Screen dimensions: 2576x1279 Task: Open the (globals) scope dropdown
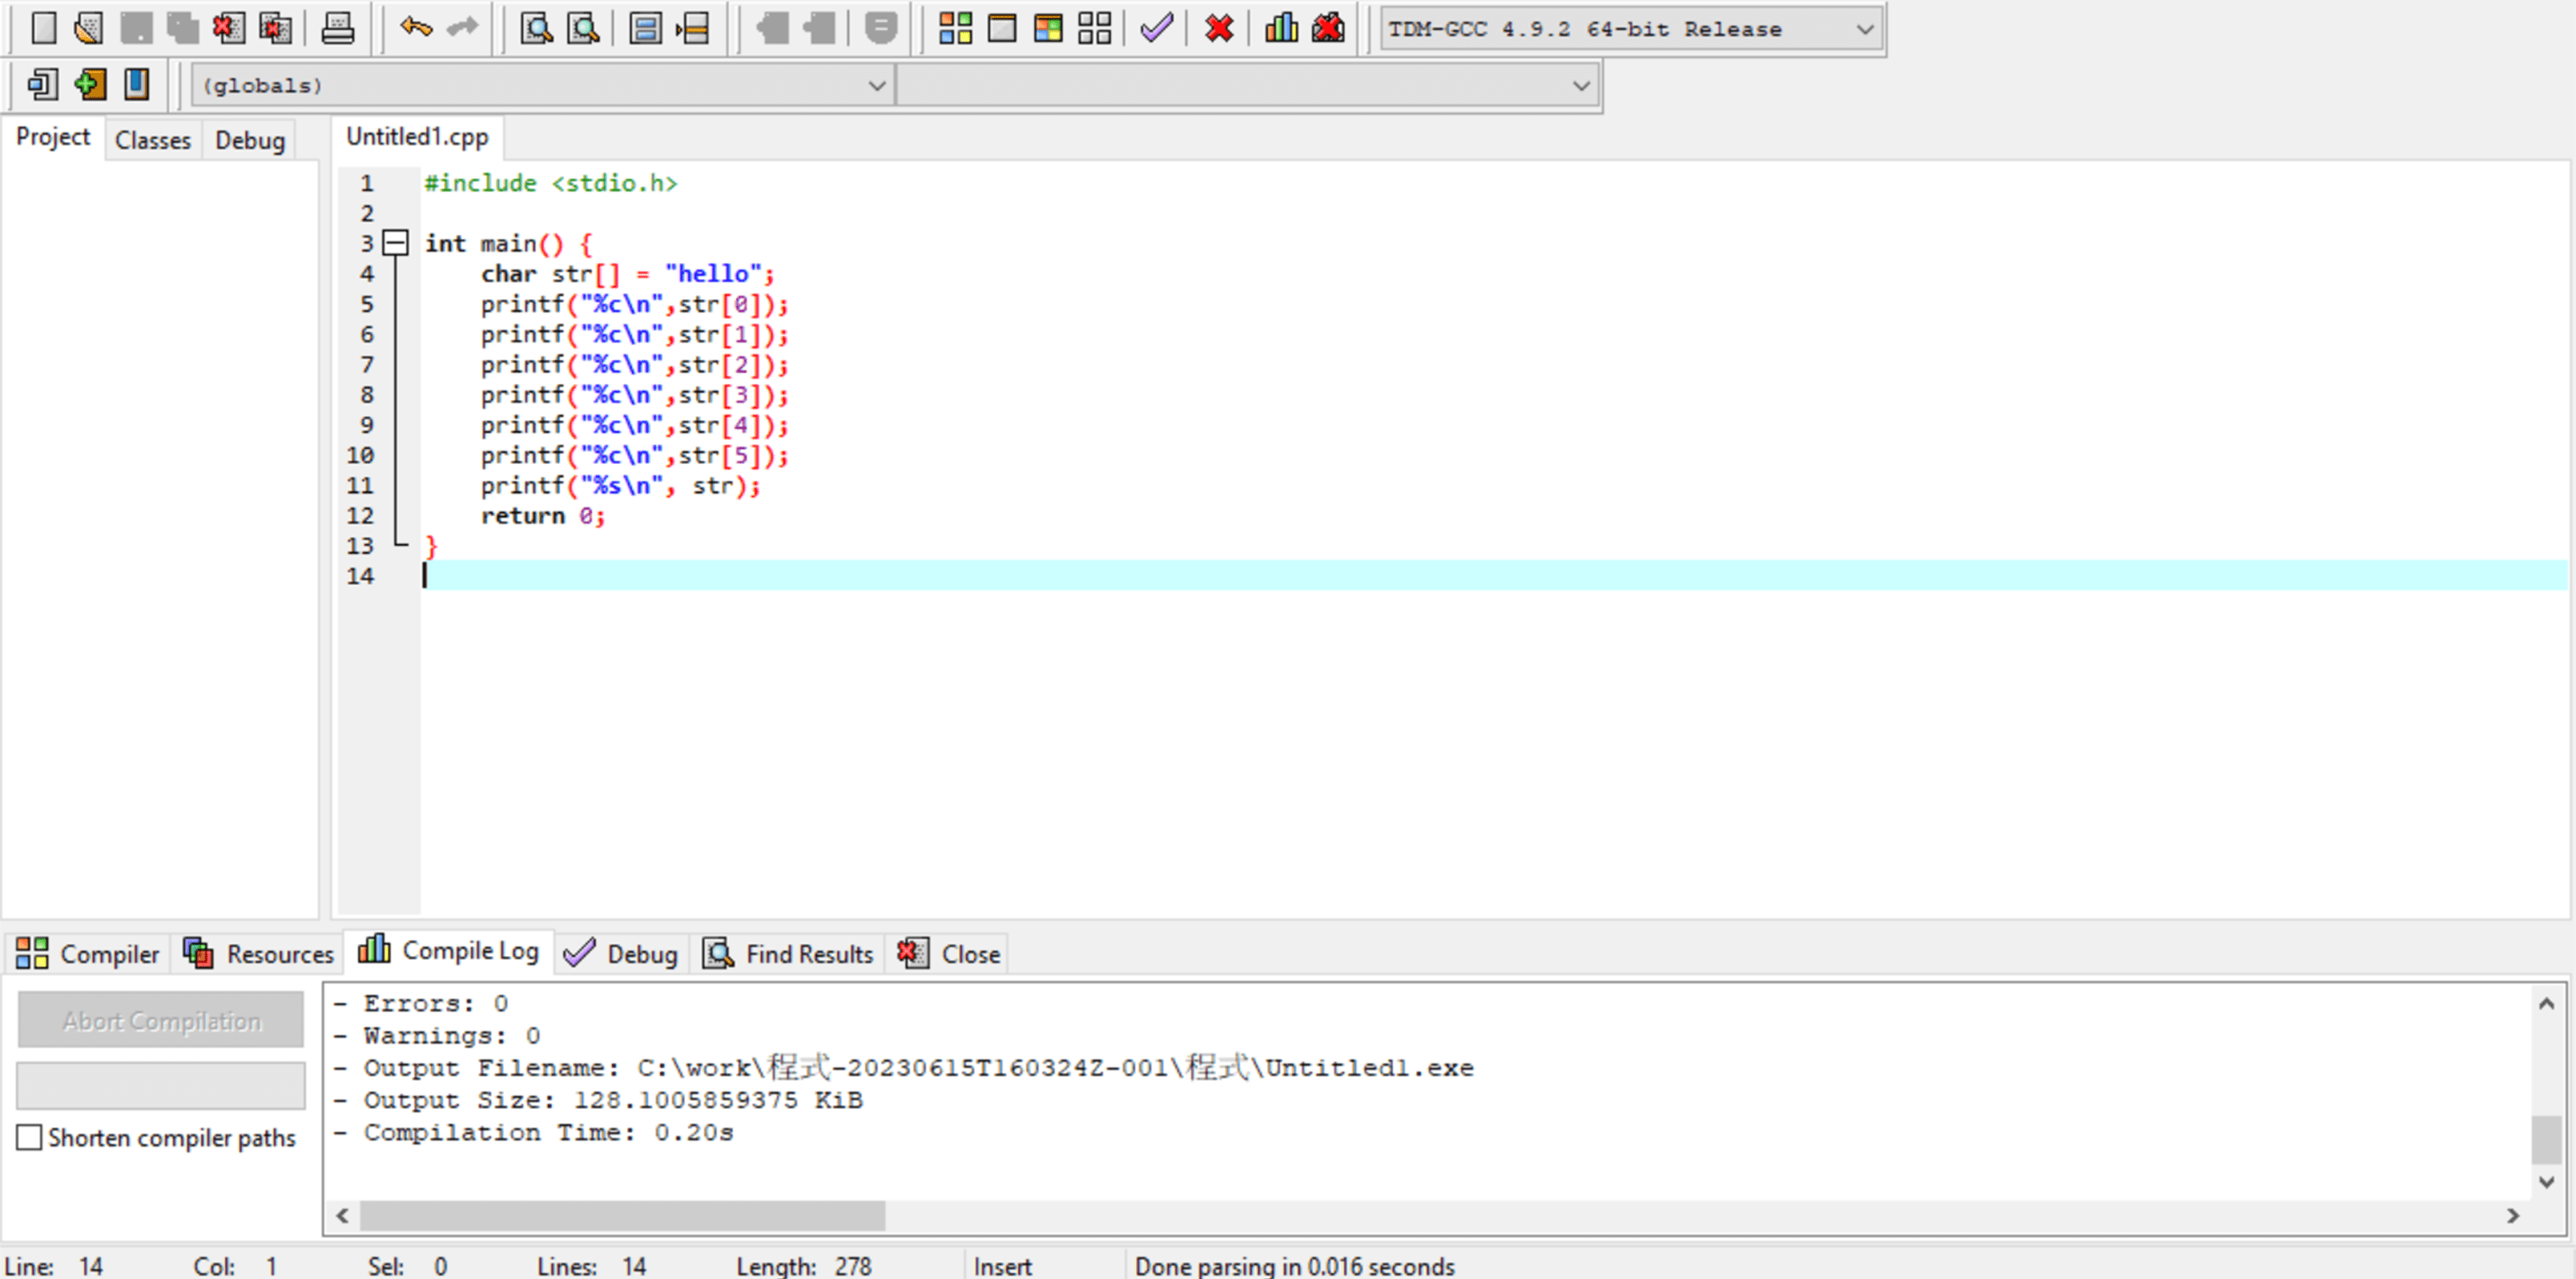click(876, 86)
